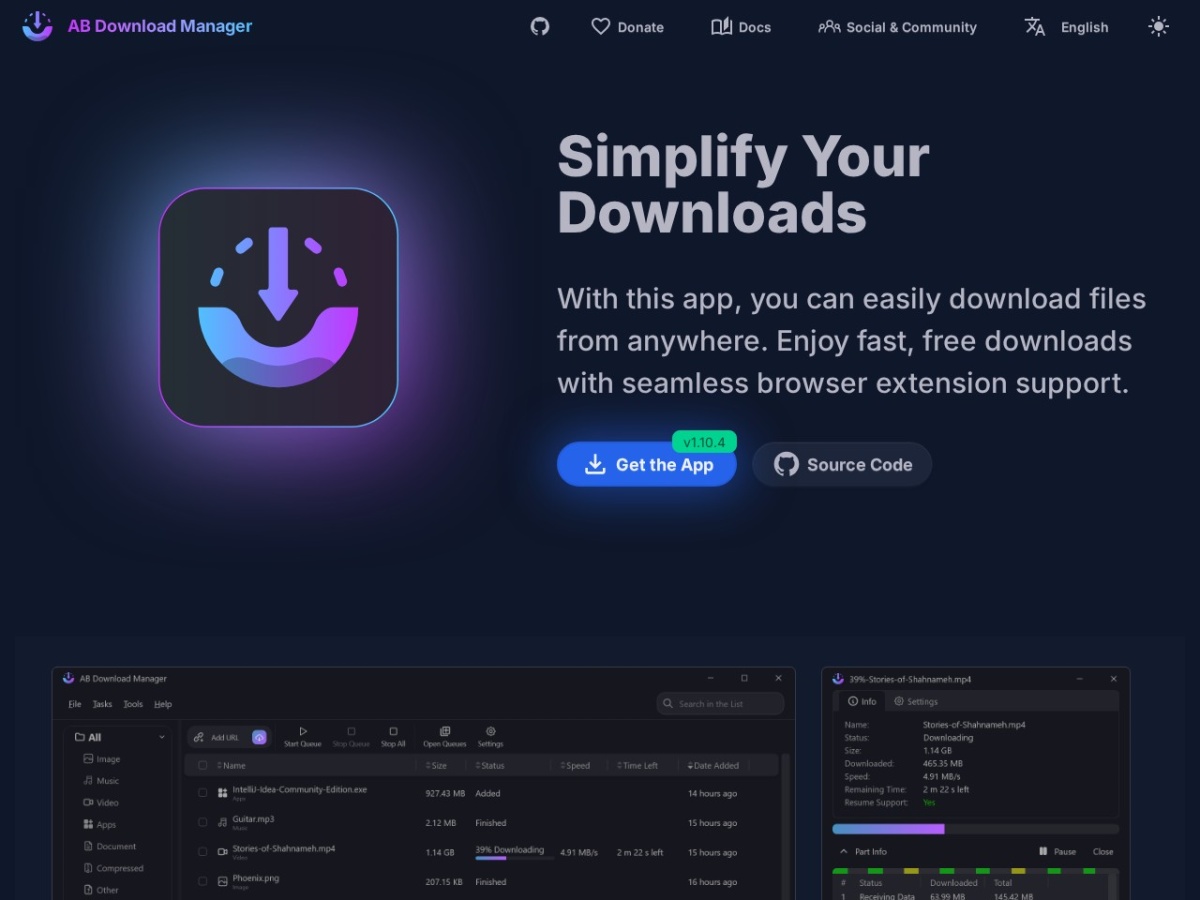Click the AB Download Manager logo icon
The width and height of the screenshot is (1200, 900).
tap(37, 26)
